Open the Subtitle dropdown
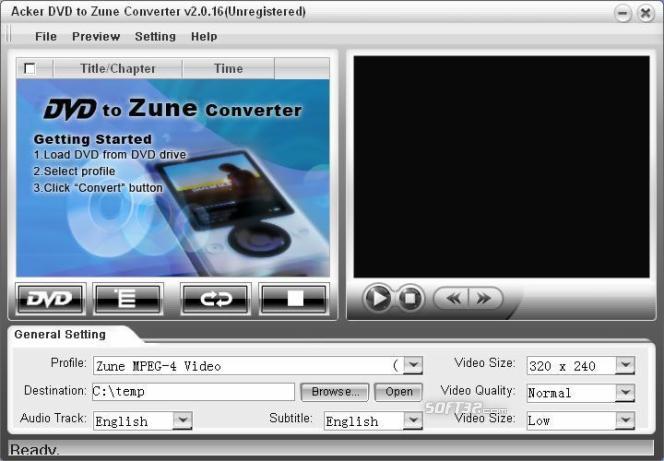 pos(413,421)
